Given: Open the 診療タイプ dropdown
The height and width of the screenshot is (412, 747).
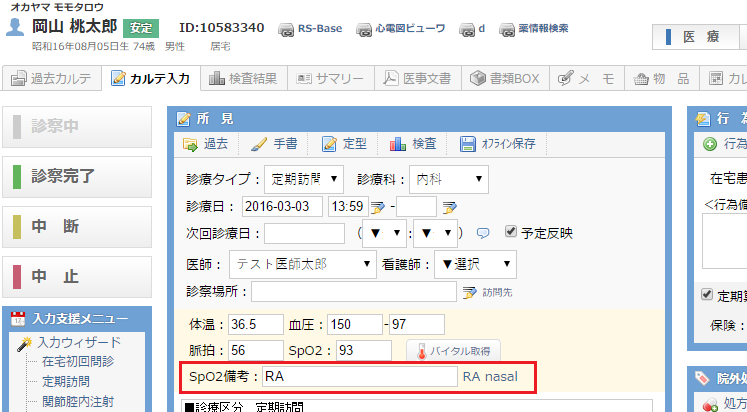Looking at the screenshot, I should tap(304, 179).
